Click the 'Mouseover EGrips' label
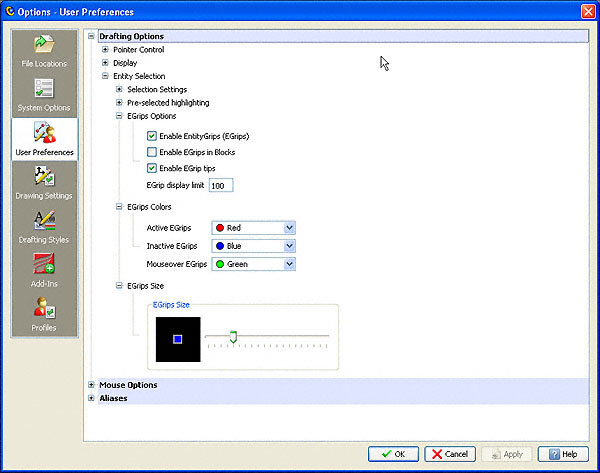The image size is (600, 473). point(177,264)
